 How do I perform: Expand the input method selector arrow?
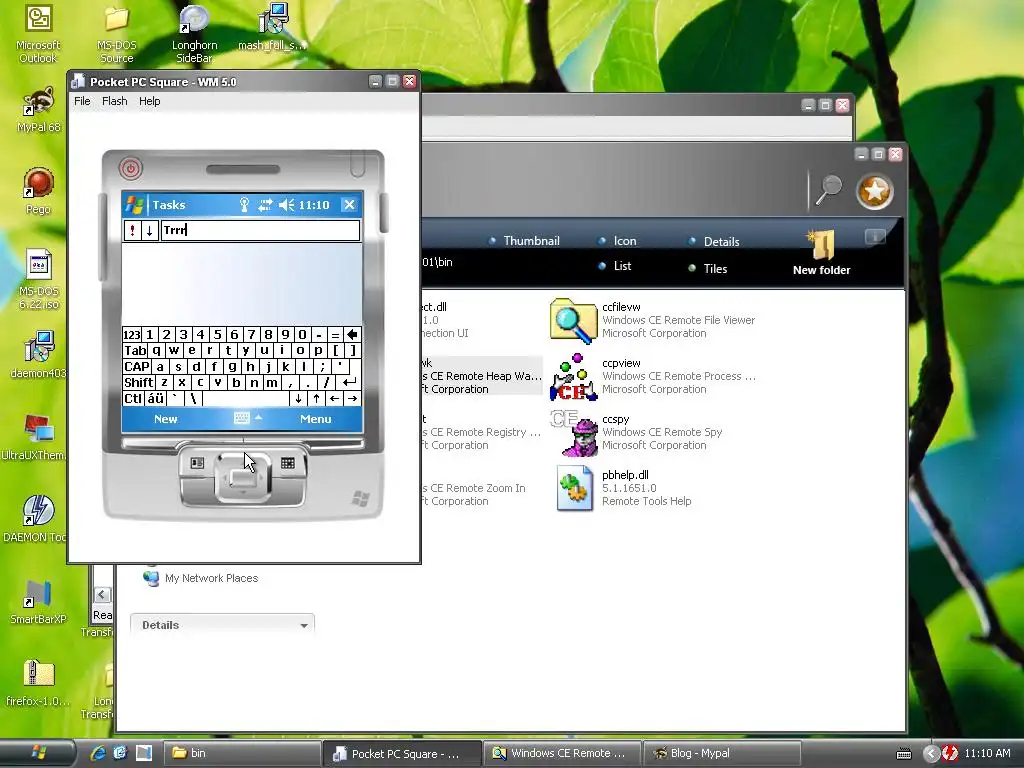(259, 417)
